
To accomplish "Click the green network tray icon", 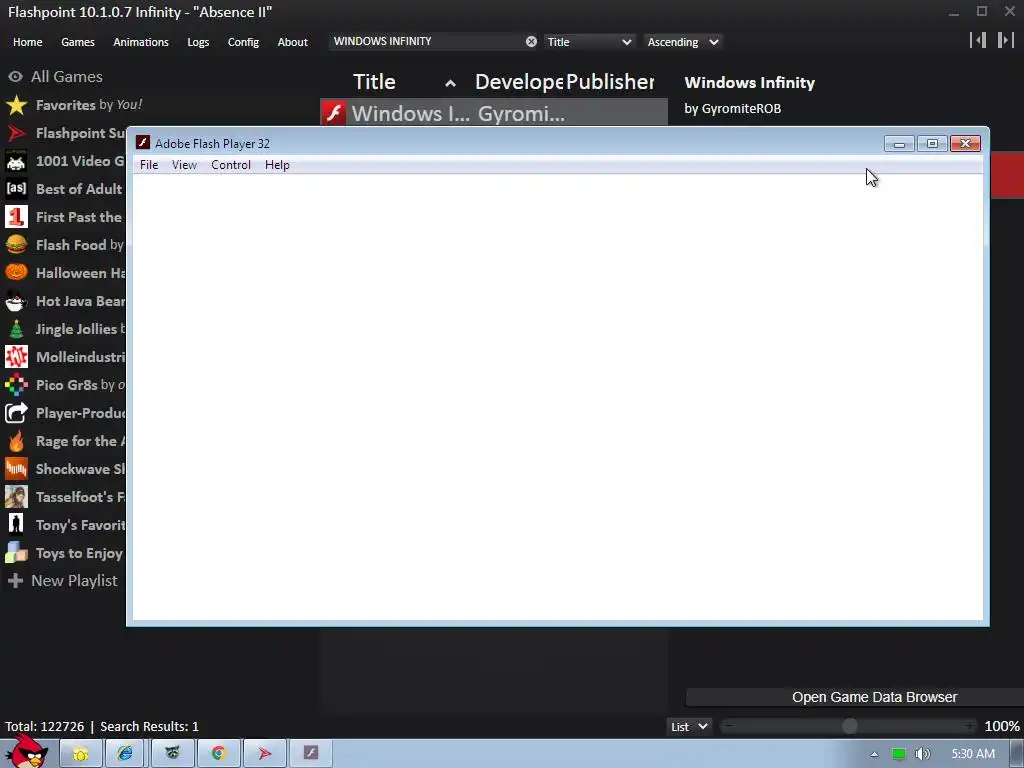I will (x=899, y=754).
